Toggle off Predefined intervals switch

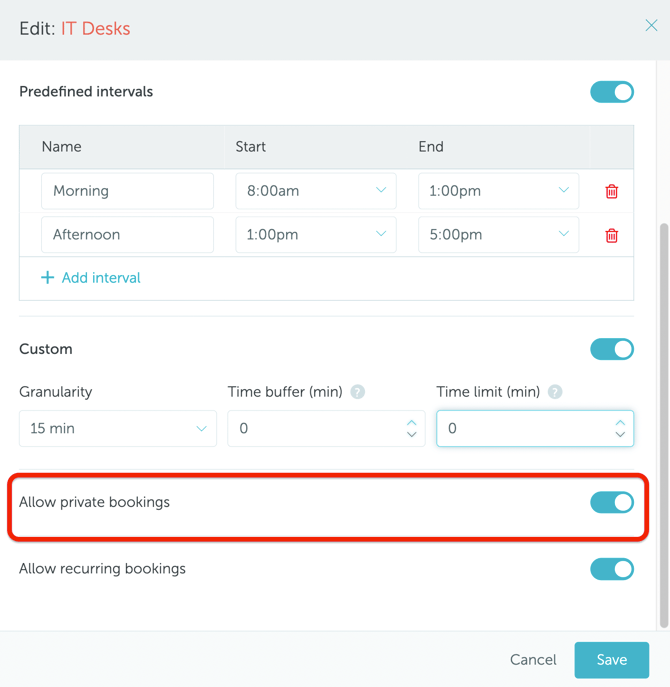(x=612, y=92)
